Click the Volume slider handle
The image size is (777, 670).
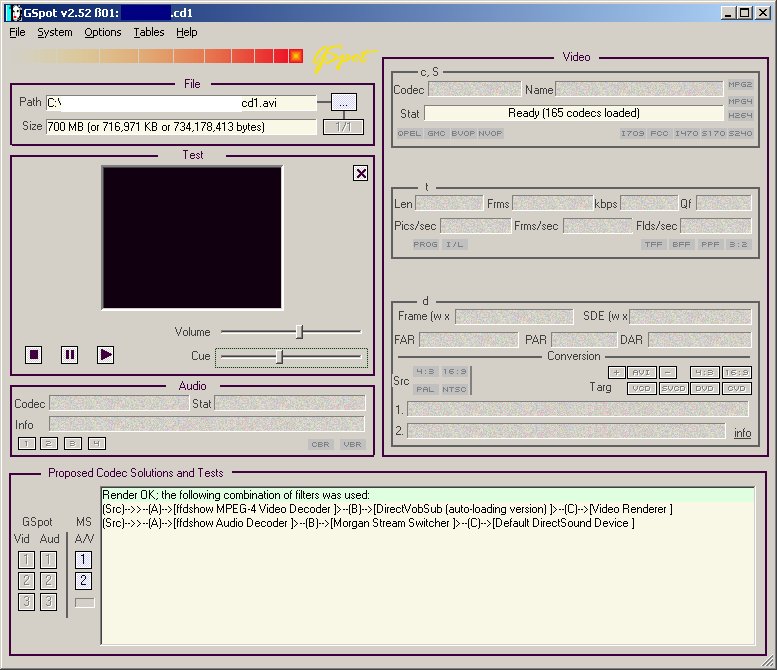[x=299, y=332]
